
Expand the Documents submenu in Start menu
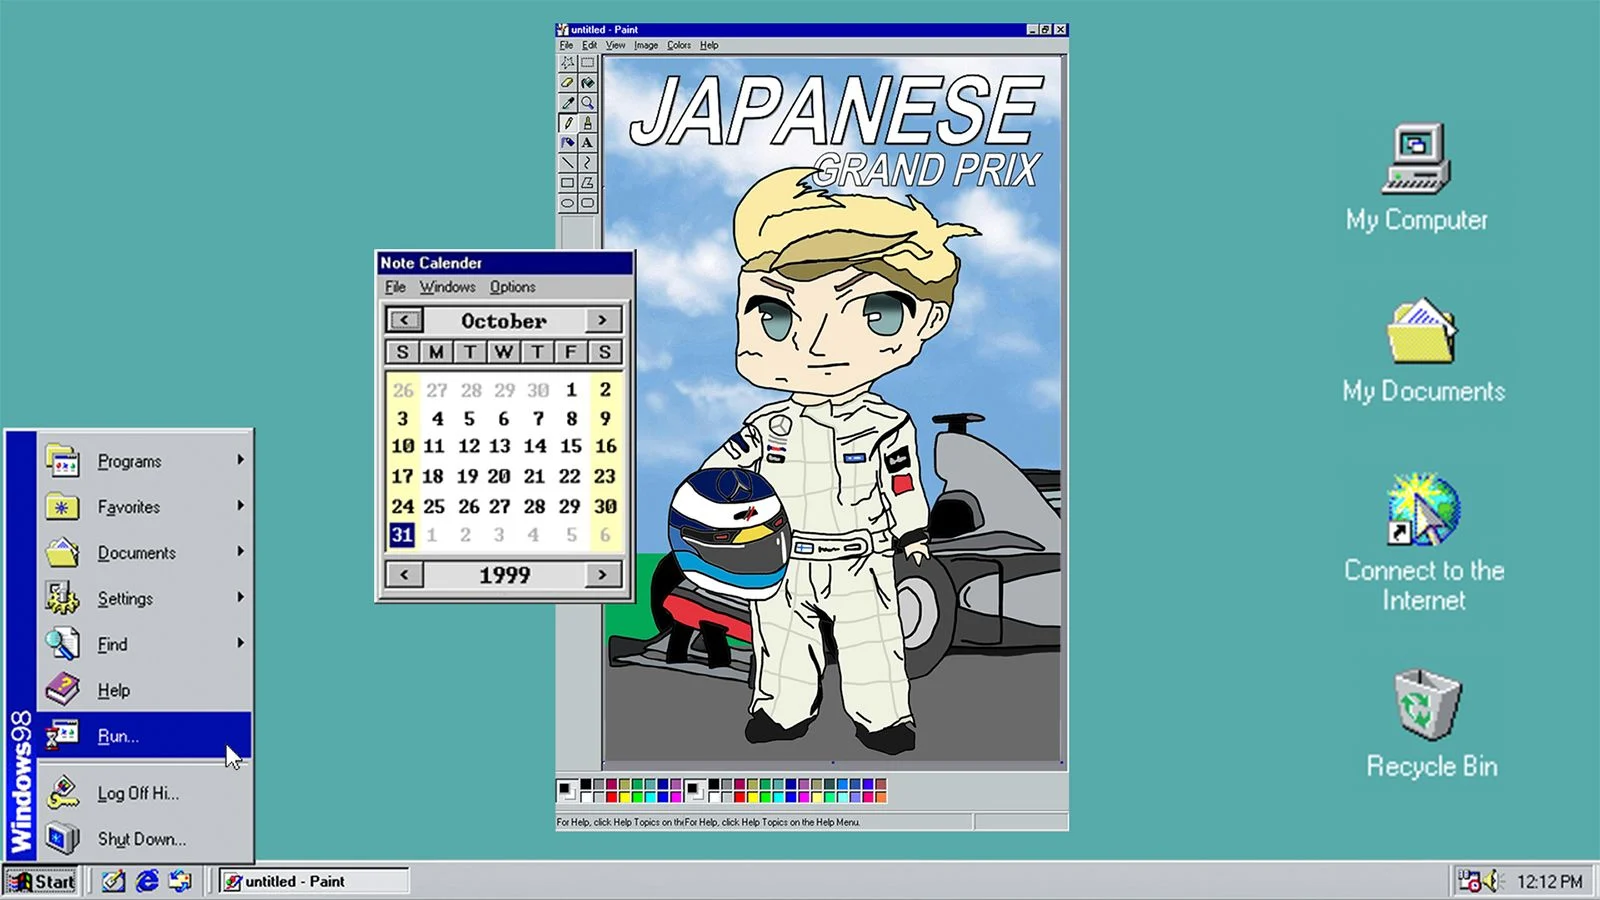(145, 553)
